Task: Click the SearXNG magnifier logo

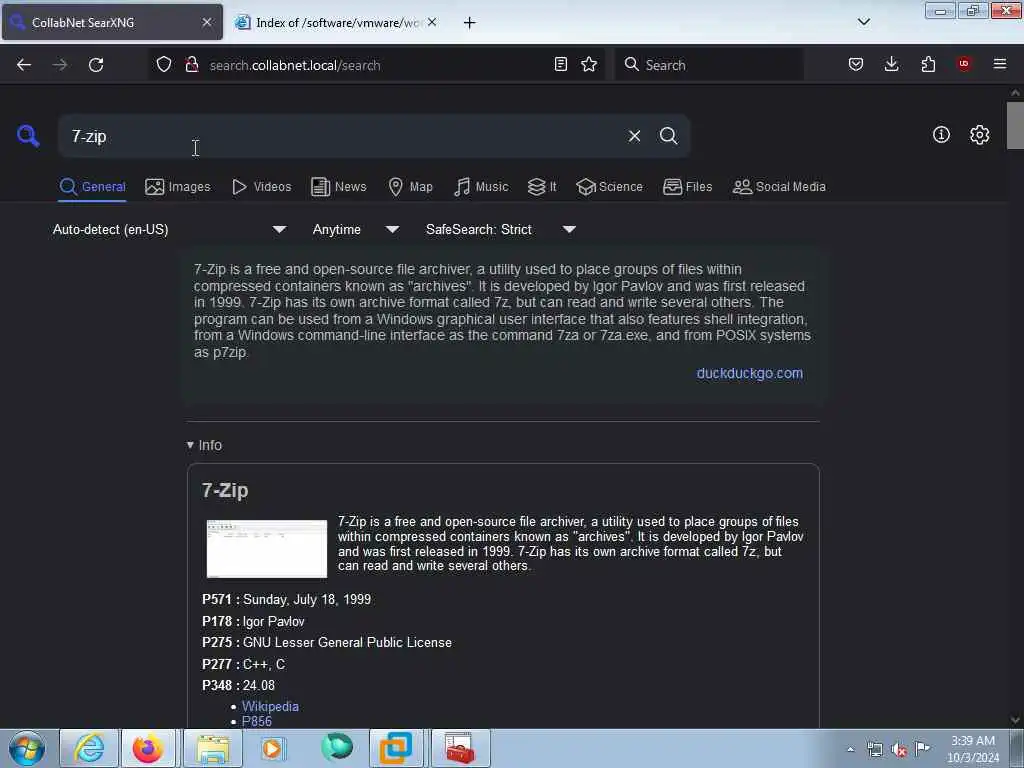Action: [x=28, y=136]
